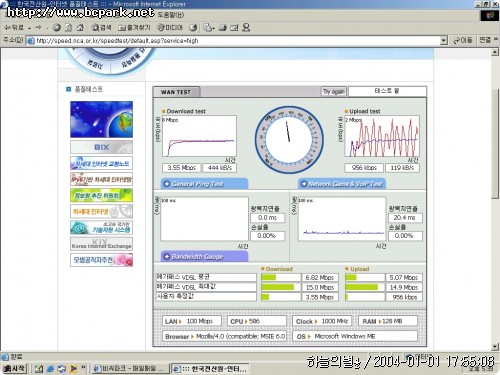The width and height of the screenshot is (500, 375).
Task: Click the Upload test graph
Action: [382, 136]
